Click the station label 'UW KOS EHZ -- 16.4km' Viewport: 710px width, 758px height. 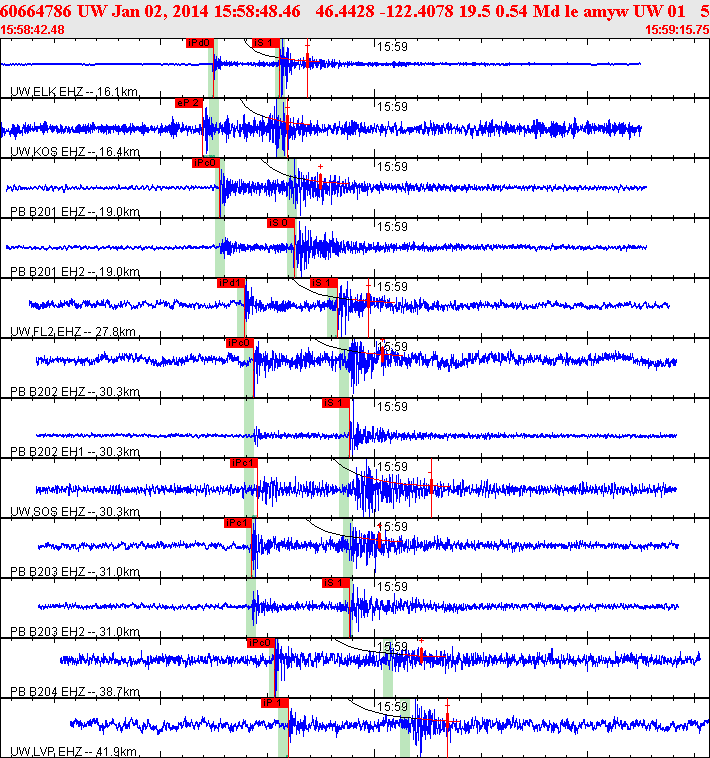(x=75, y=151)
